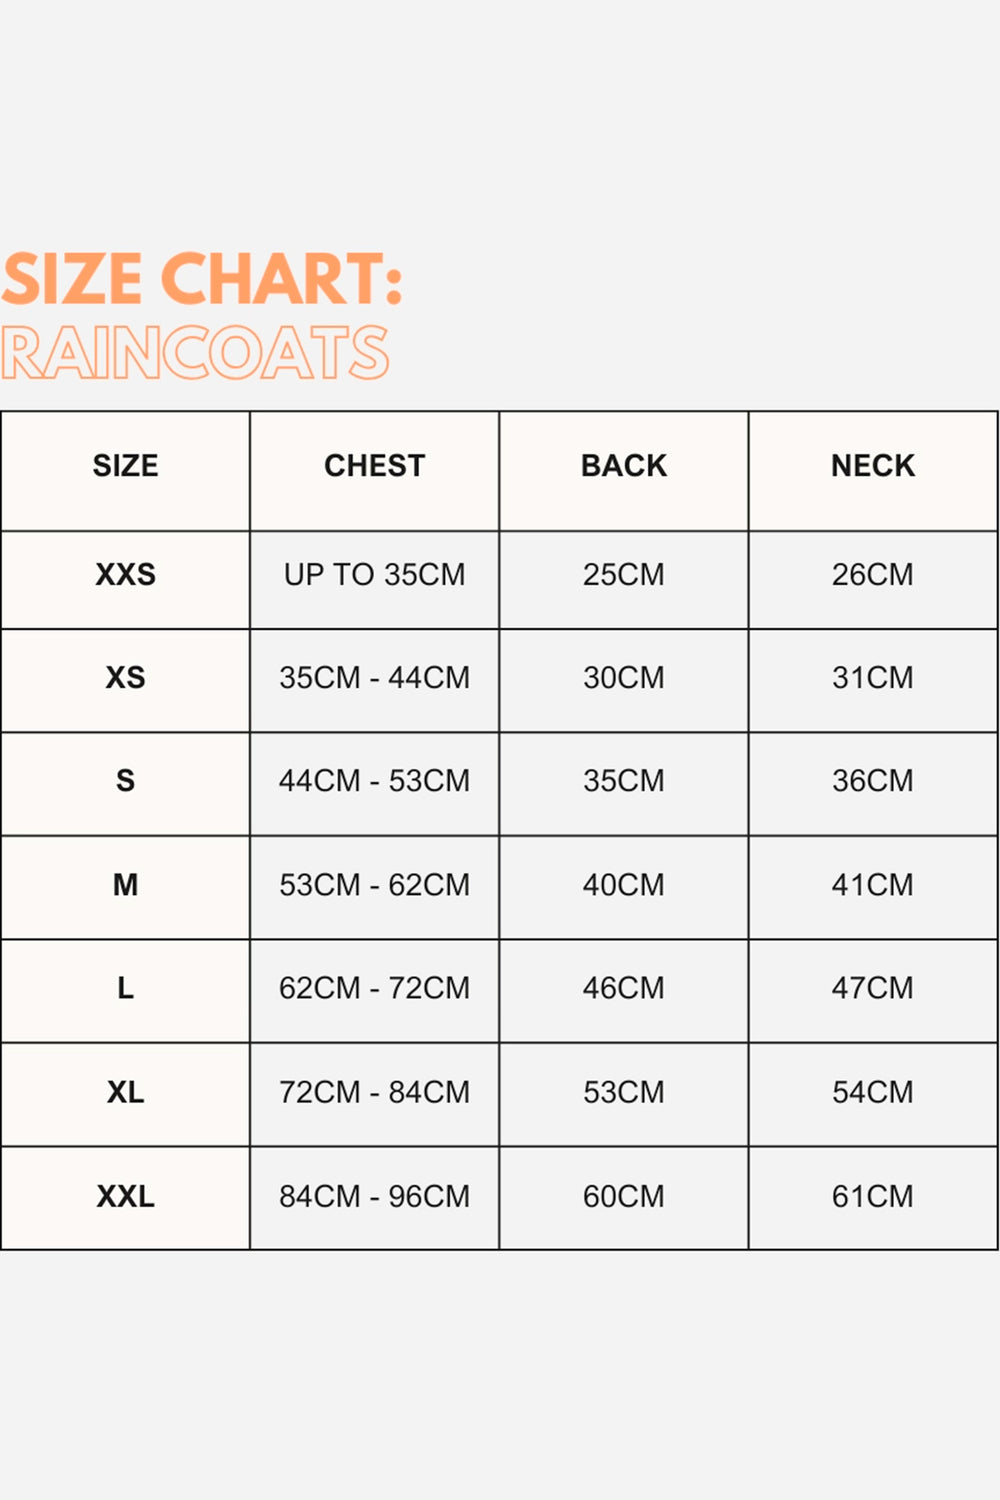Select the CHEST column header
Viewport: 1000px width, 1500px height.
tap(375, 466)
